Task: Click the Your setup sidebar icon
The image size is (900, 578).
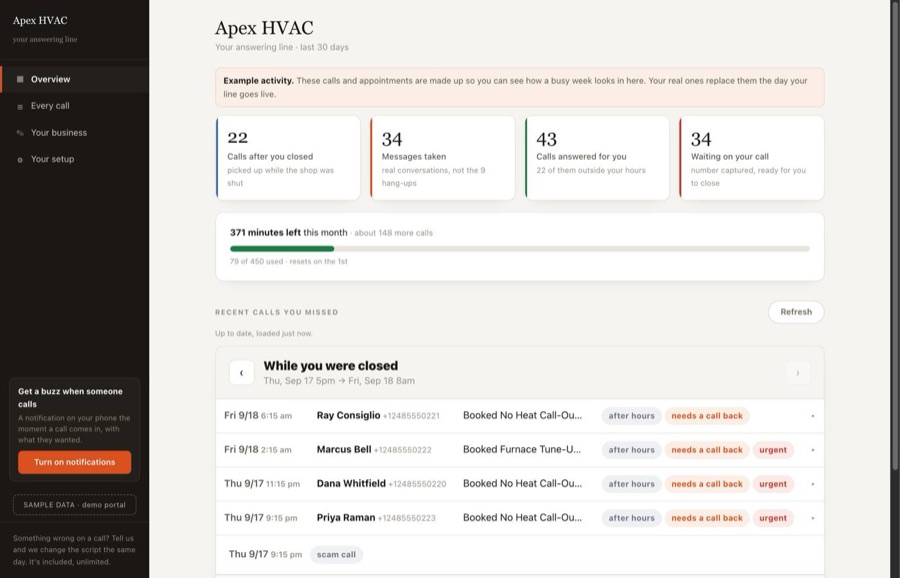Action: (x=20, y=160)
